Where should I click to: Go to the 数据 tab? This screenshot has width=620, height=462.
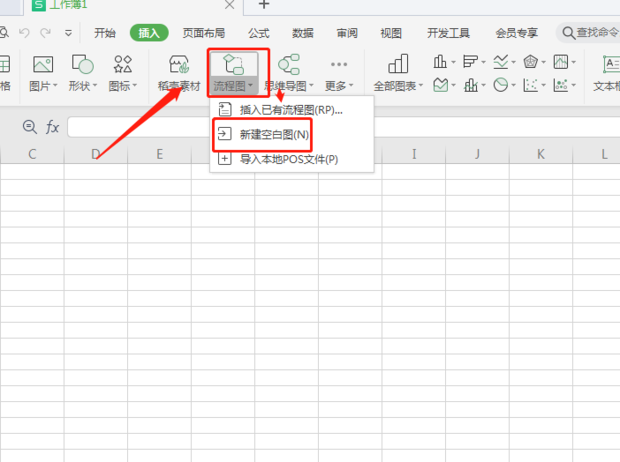(x=303, y=33)
